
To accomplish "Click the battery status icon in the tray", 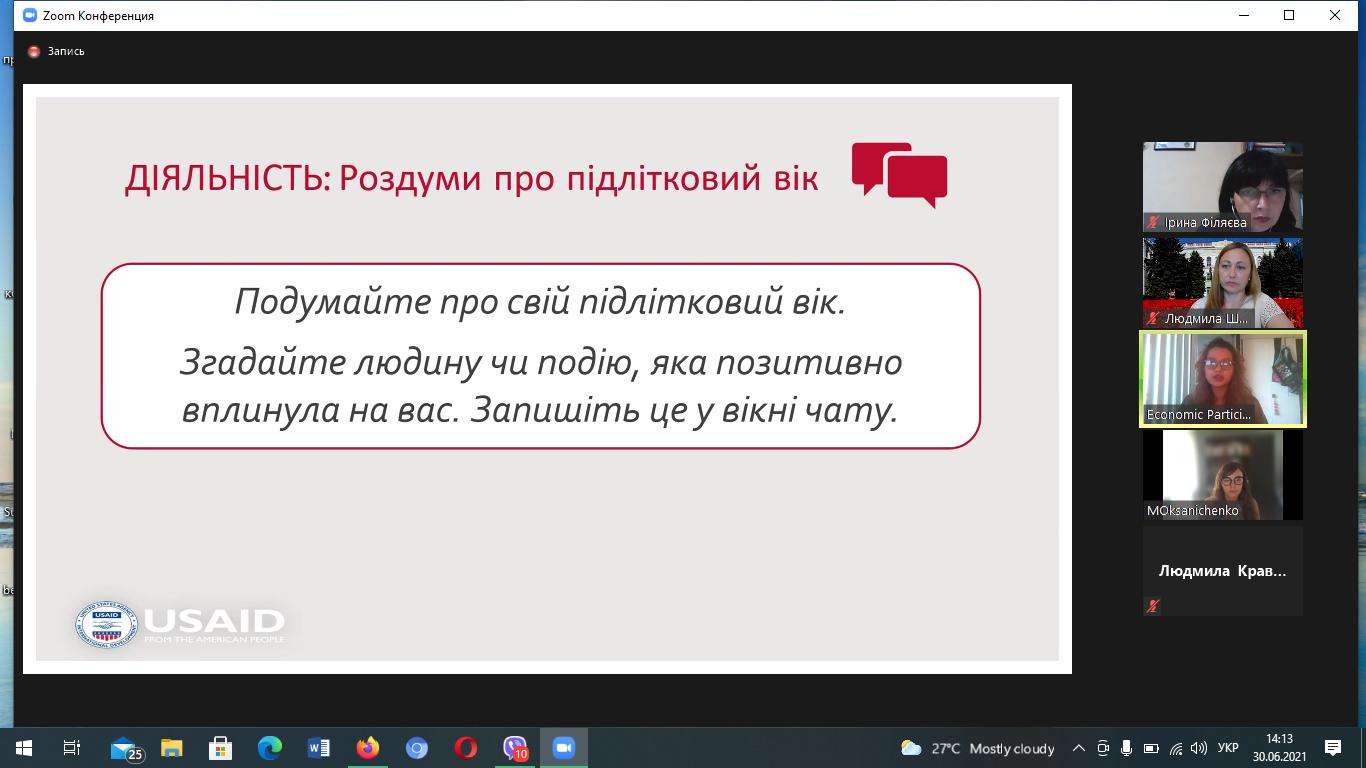I will (x=1152, y=748).
